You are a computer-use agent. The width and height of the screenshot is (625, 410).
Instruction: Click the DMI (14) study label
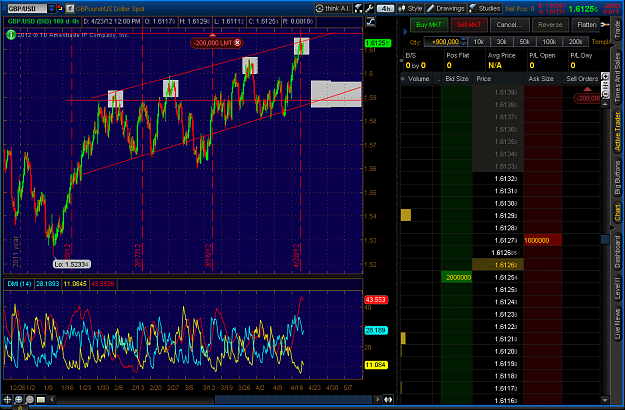pyautogui.click(x=19, y=284)
